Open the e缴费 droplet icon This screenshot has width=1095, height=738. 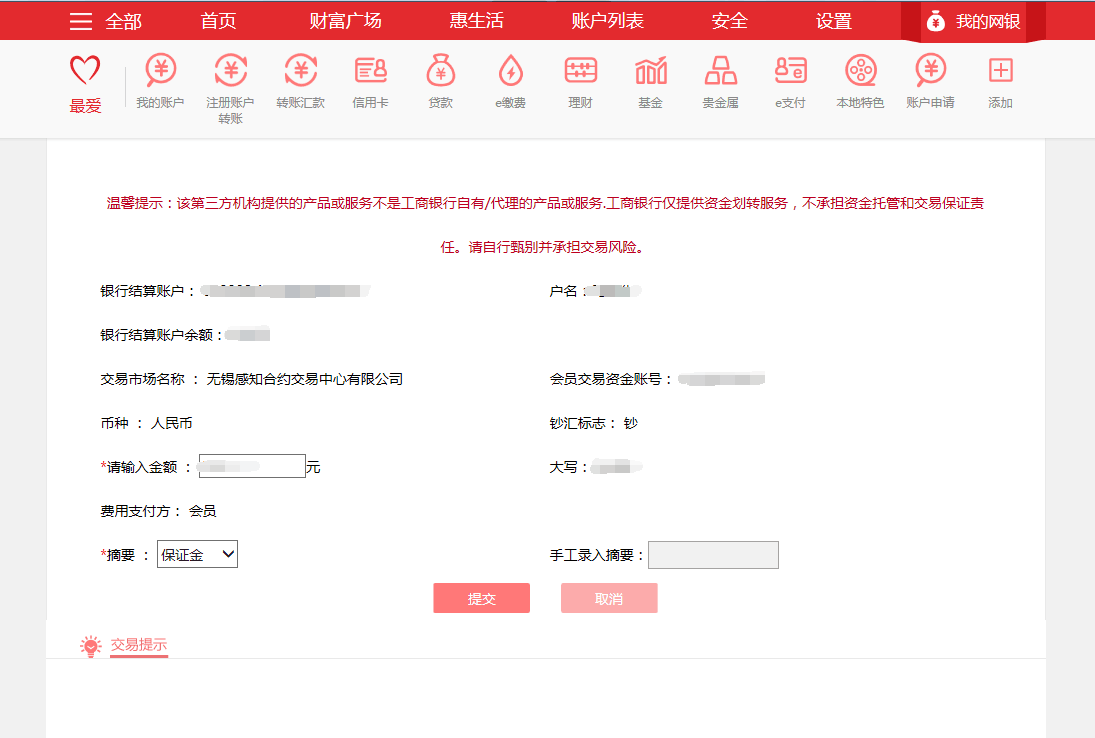(x=510, y=70)
